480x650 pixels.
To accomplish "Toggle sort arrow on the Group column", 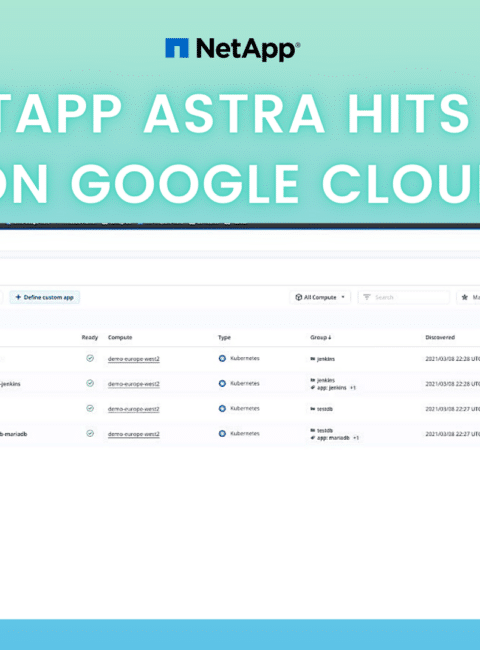I will tap(330, 337).
